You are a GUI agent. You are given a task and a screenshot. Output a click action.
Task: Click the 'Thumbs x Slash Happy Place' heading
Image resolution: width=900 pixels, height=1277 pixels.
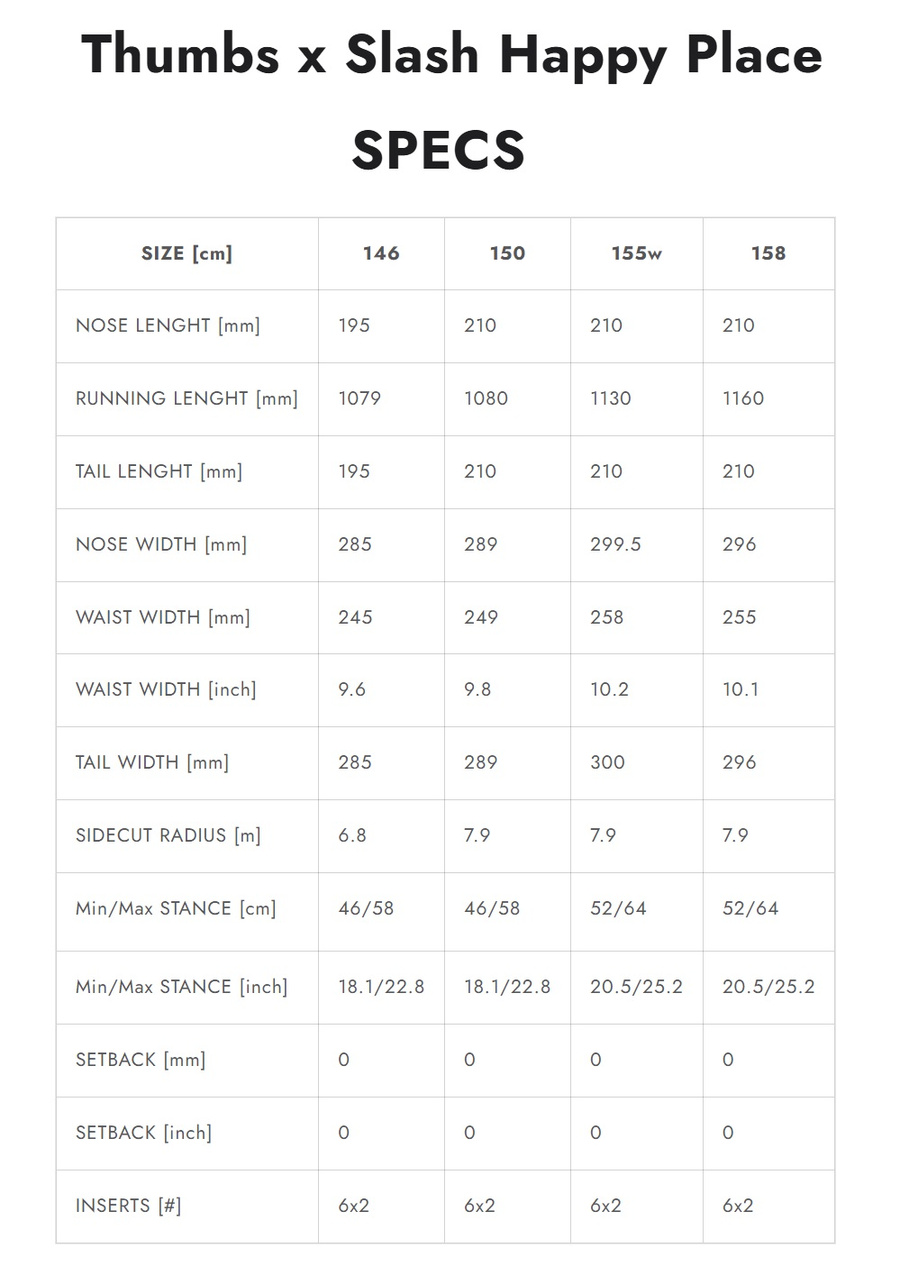point(451,55)
